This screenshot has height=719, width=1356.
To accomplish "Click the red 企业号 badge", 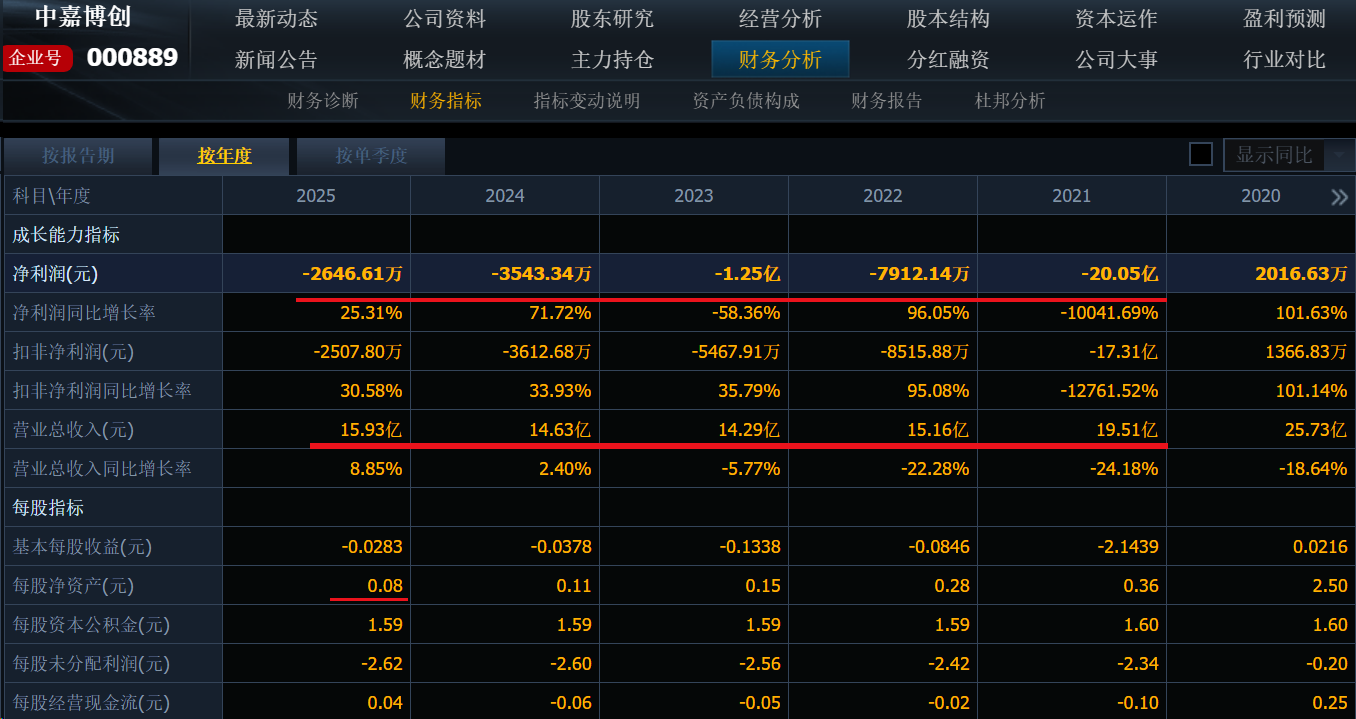I will click(x=37, y=58).
